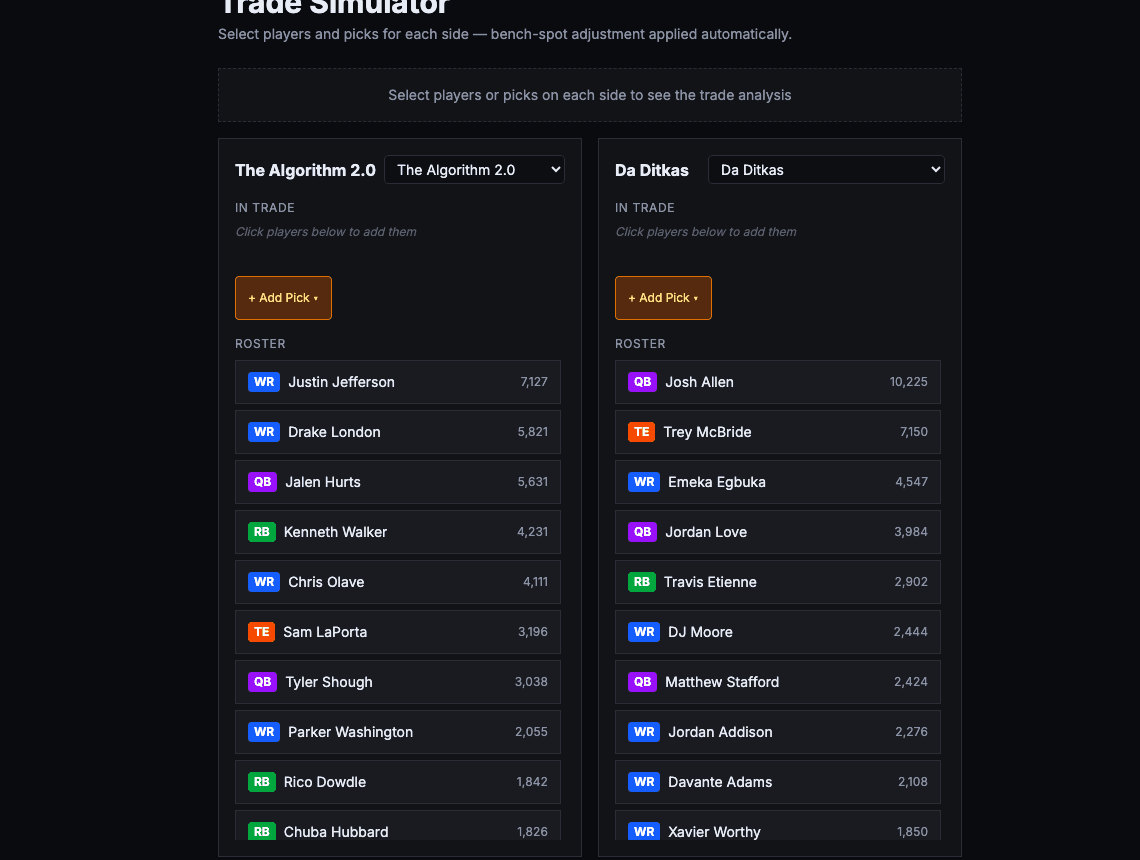Click the RB badge beside Travis Etienne

(642, 582)
